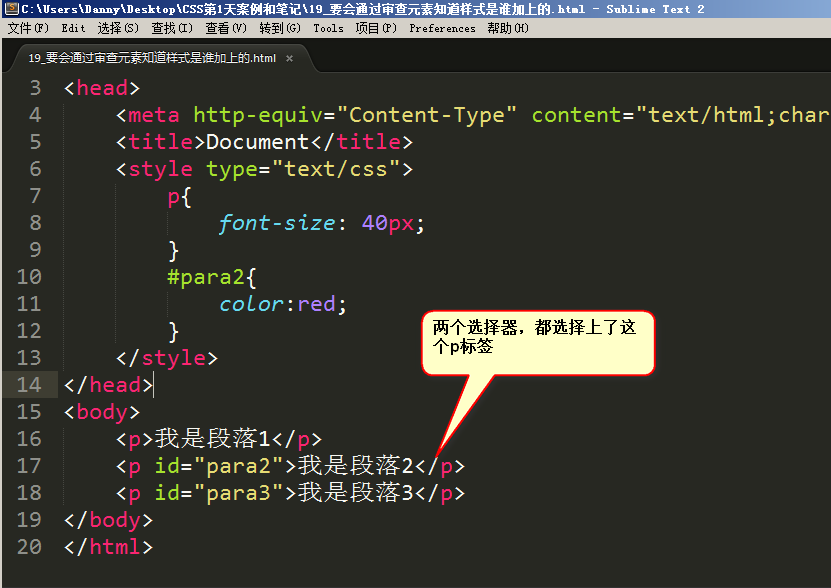This screenshot has height=588, width=831.
Task: Click line number 20 in the gutter
Action: (x=29, y=547)
